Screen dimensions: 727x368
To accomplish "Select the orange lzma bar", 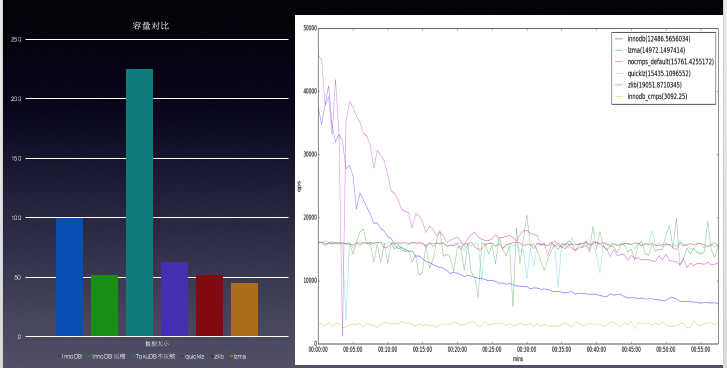I will pyautogui.click(x=244, y=309).
